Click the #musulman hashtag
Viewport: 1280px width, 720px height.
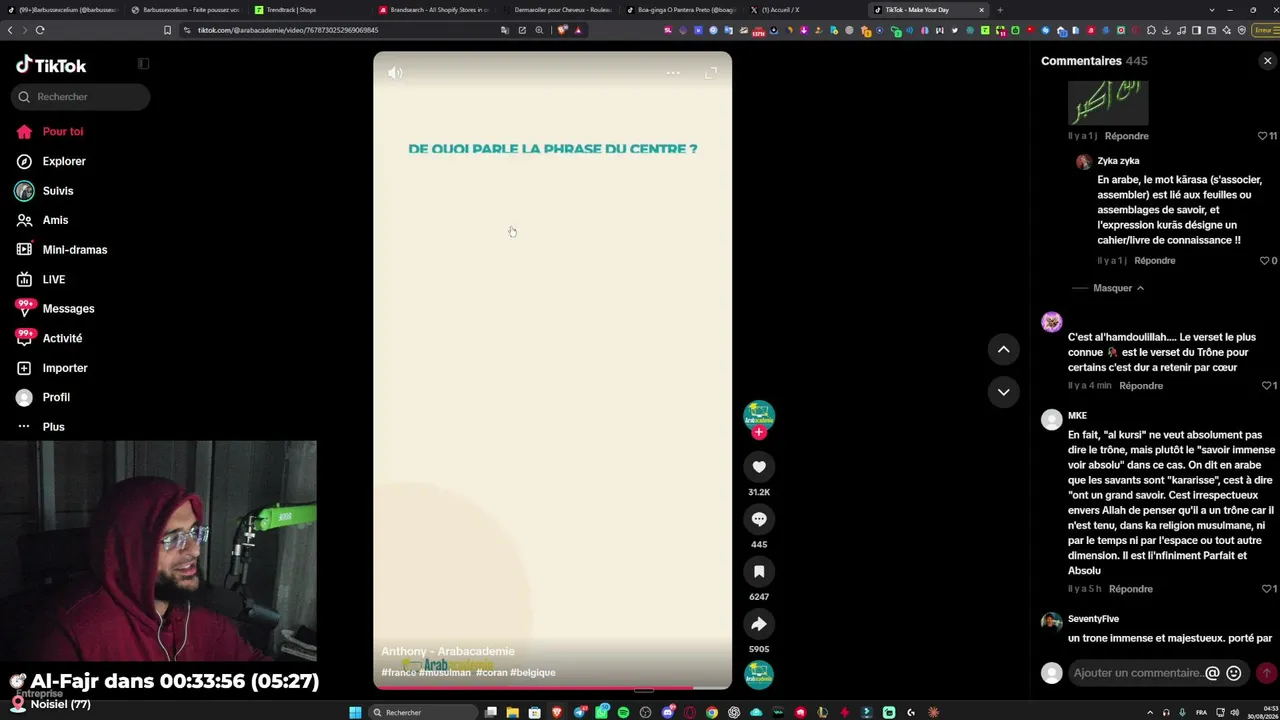[445, 673]
